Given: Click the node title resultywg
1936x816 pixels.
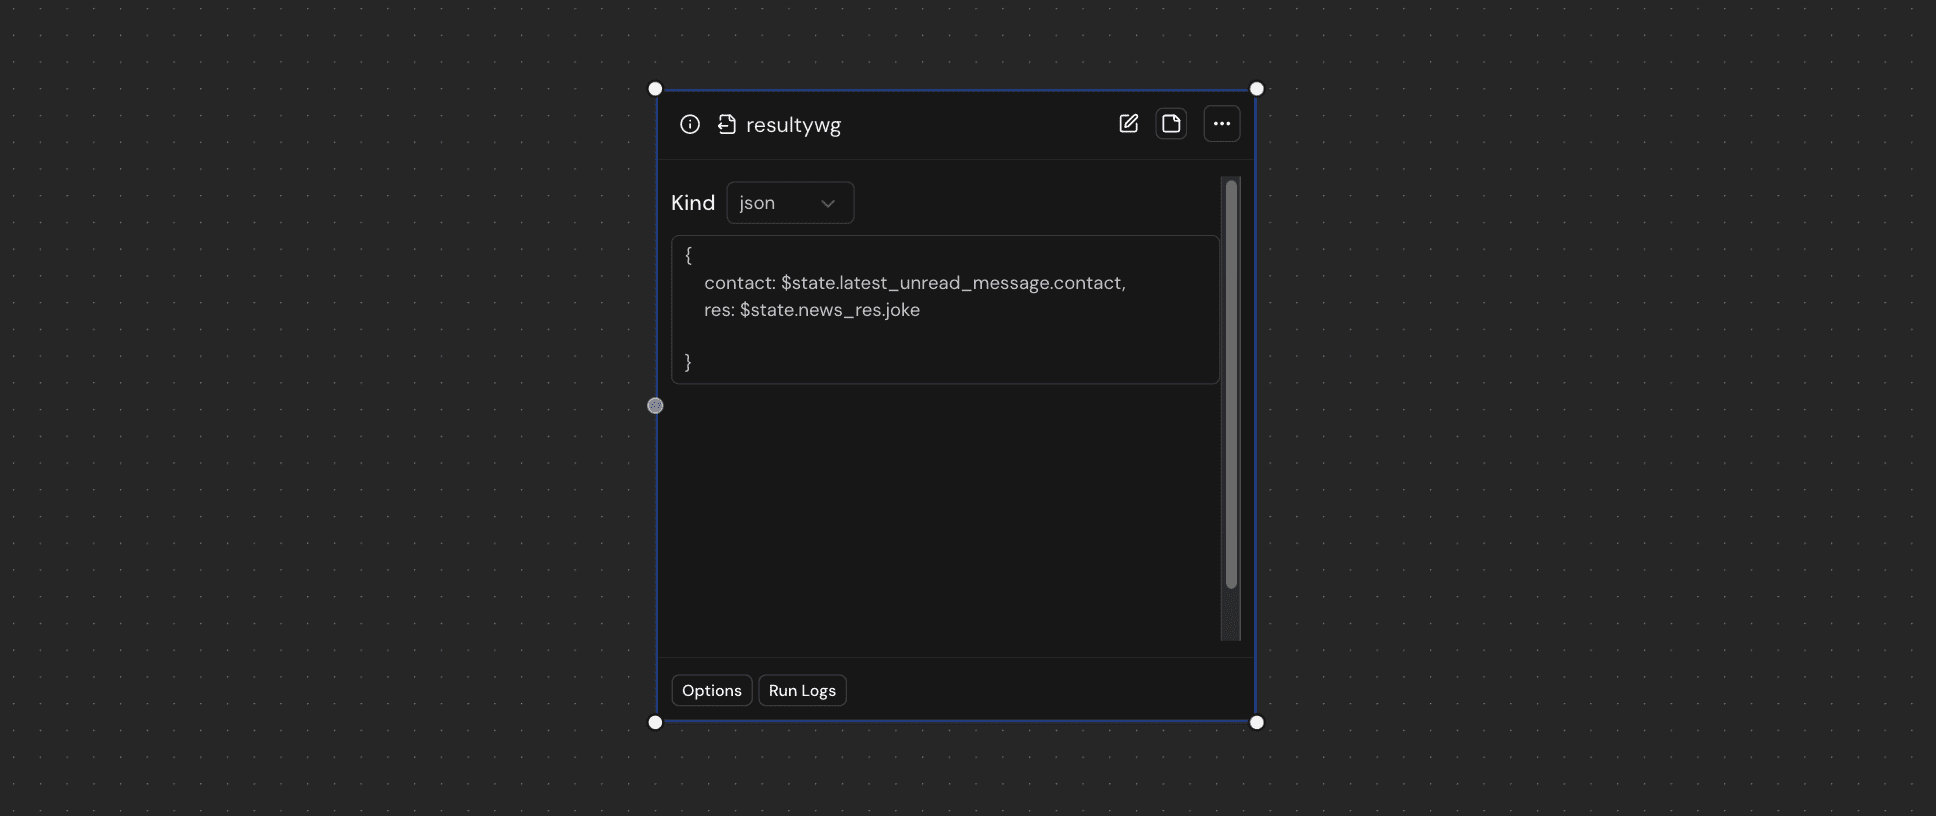Looking at the screenshot, I should point(793,125).
